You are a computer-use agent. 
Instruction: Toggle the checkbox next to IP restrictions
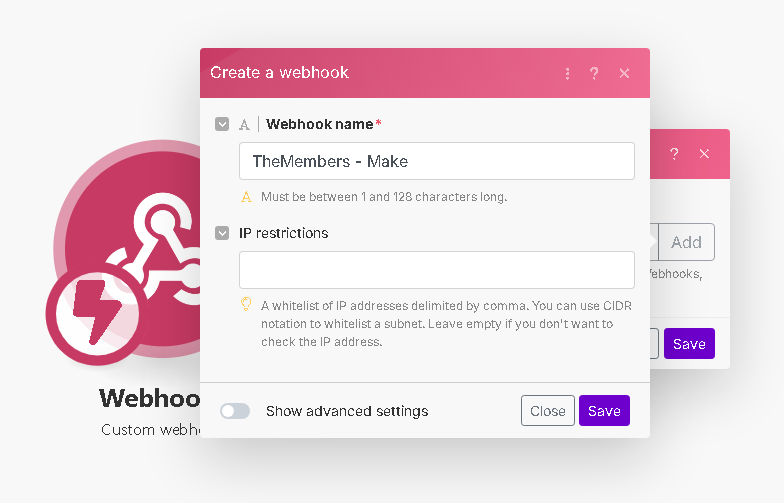point(222,233)
